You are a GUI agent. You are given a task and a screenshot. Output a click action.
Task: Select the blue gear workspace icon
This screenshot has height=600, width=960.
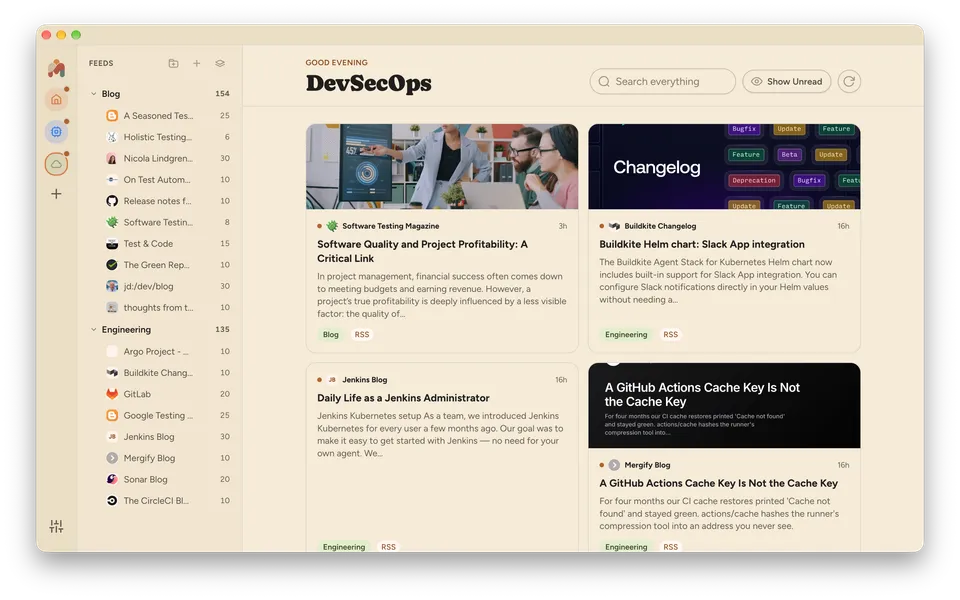pyautogui.click(x=56, y=132)
